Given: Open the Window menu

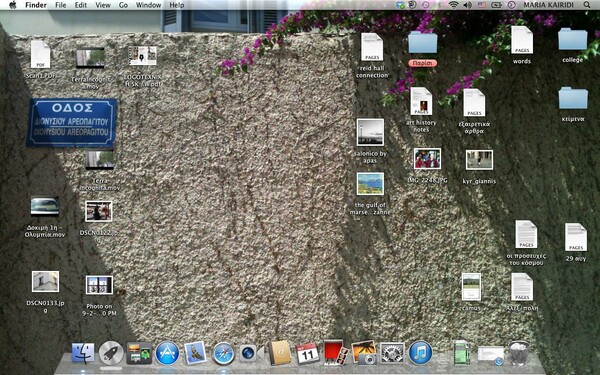Looking at the screenshot, I should coord(148,5).
